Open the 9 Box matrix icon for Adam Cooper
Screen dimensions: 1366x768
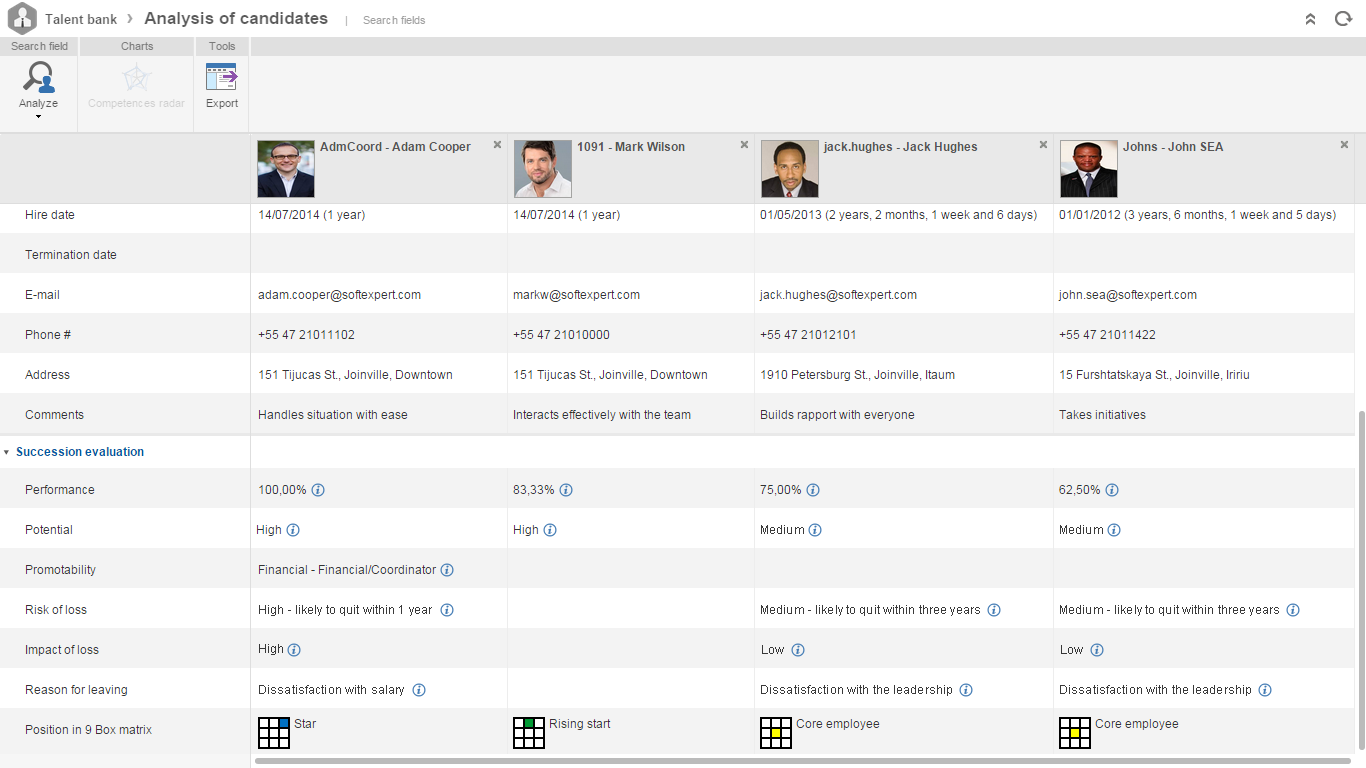pos(273,732)
